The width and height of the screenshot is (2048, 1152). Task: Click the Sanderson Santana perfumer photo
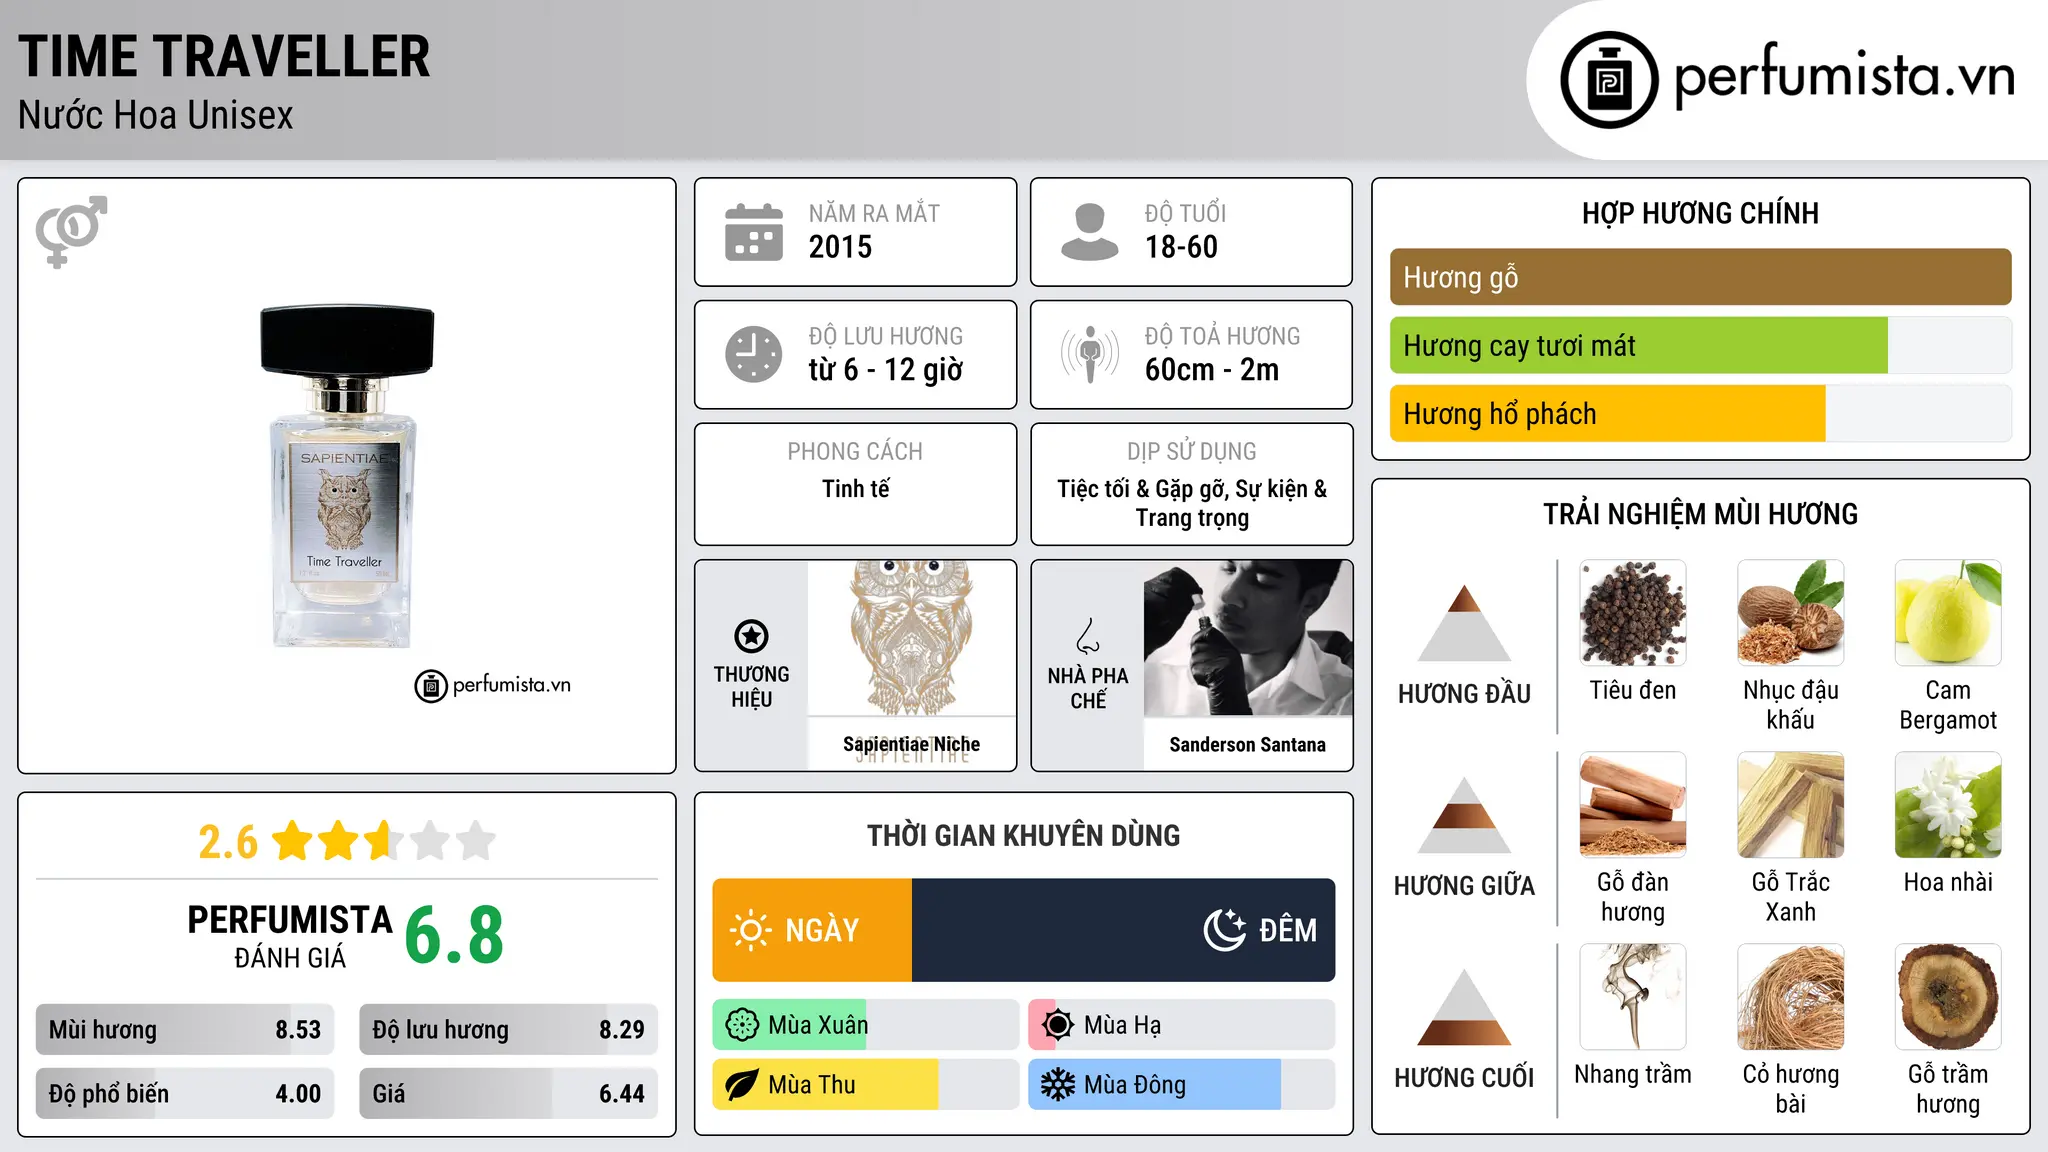point(1248,638)
